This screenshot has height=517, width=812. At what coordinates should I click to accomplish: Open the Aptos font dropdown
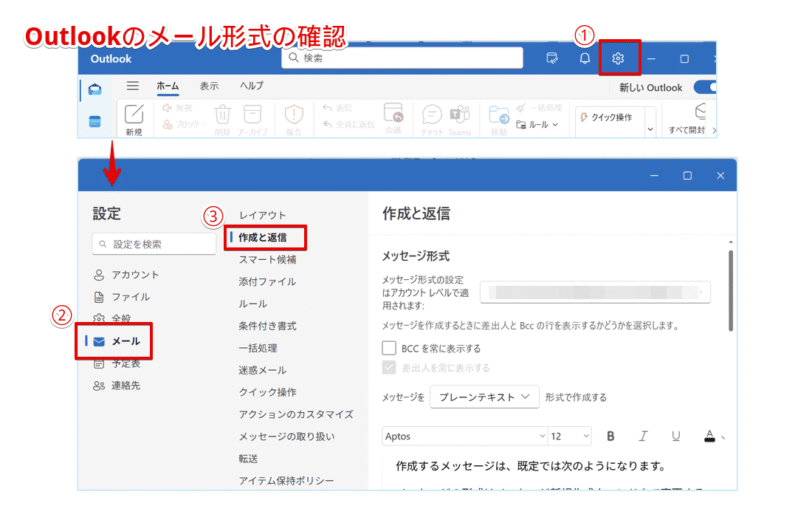(465, 436)
